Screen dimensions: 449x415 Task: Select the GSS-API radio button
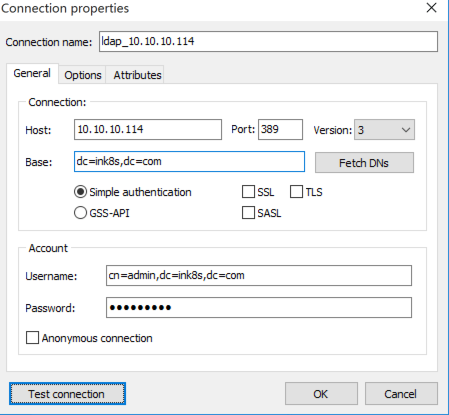80,213
